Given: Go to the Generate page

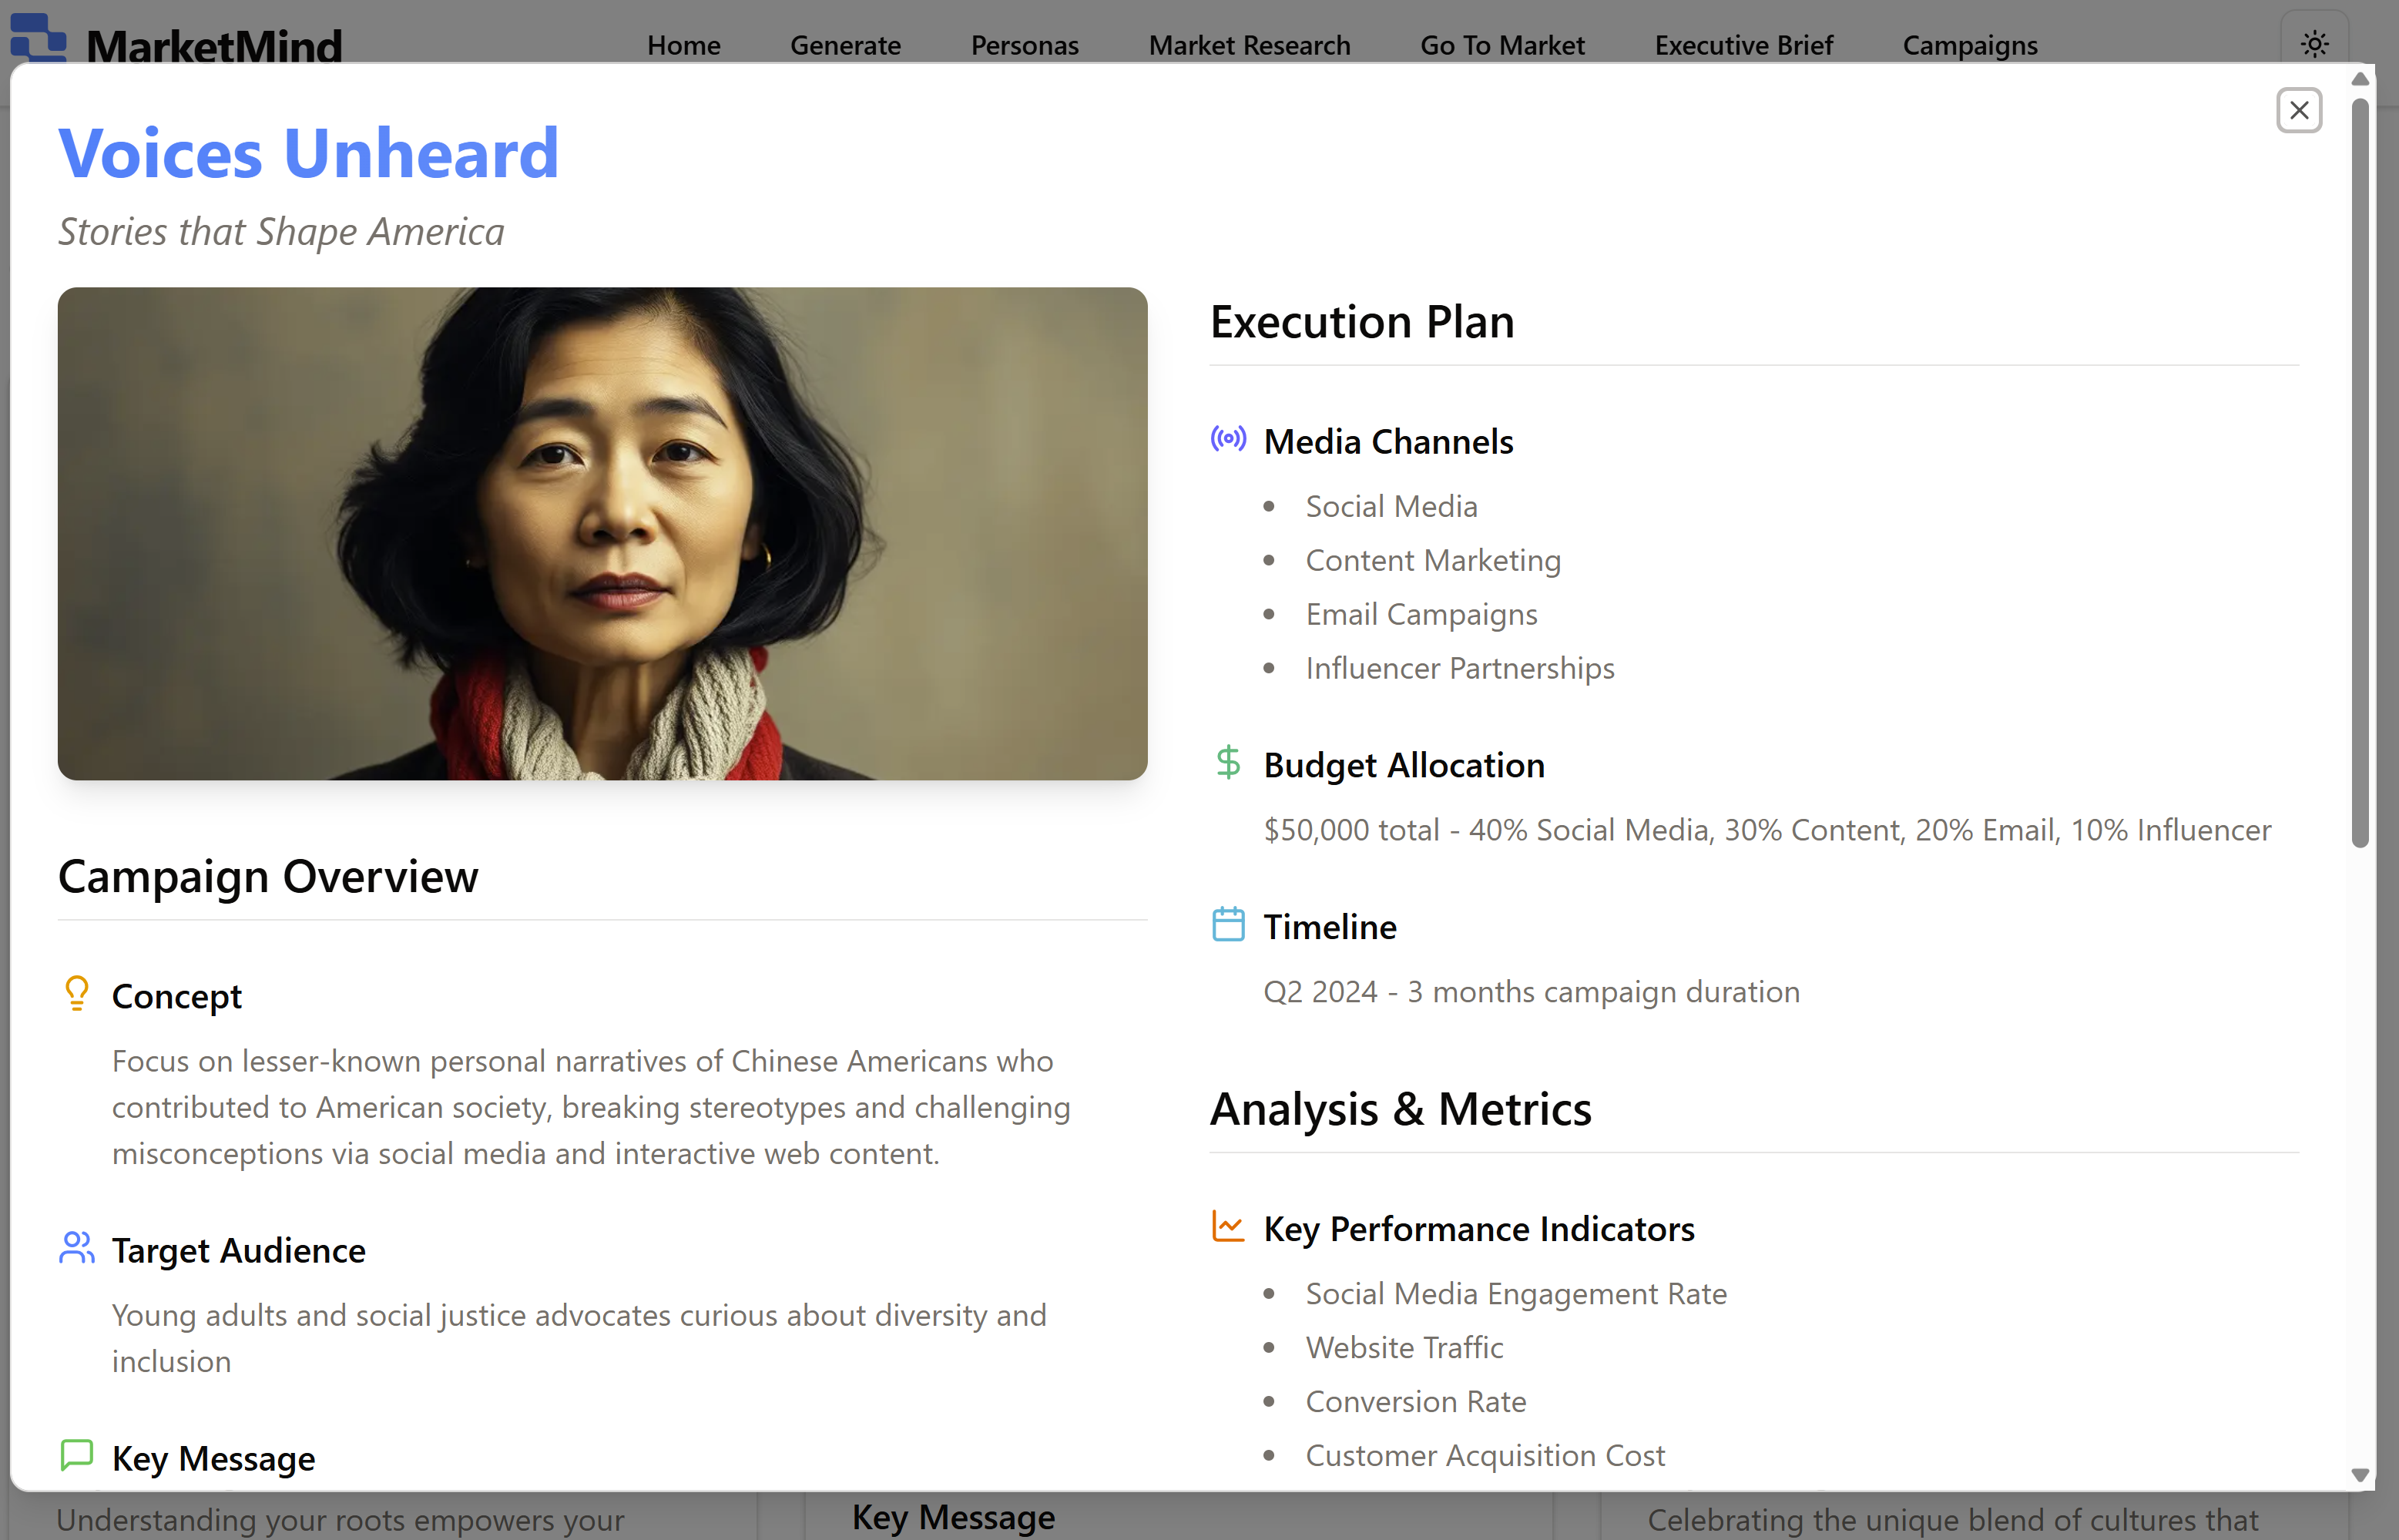Looking at the screenshot, I should [845, 45].
